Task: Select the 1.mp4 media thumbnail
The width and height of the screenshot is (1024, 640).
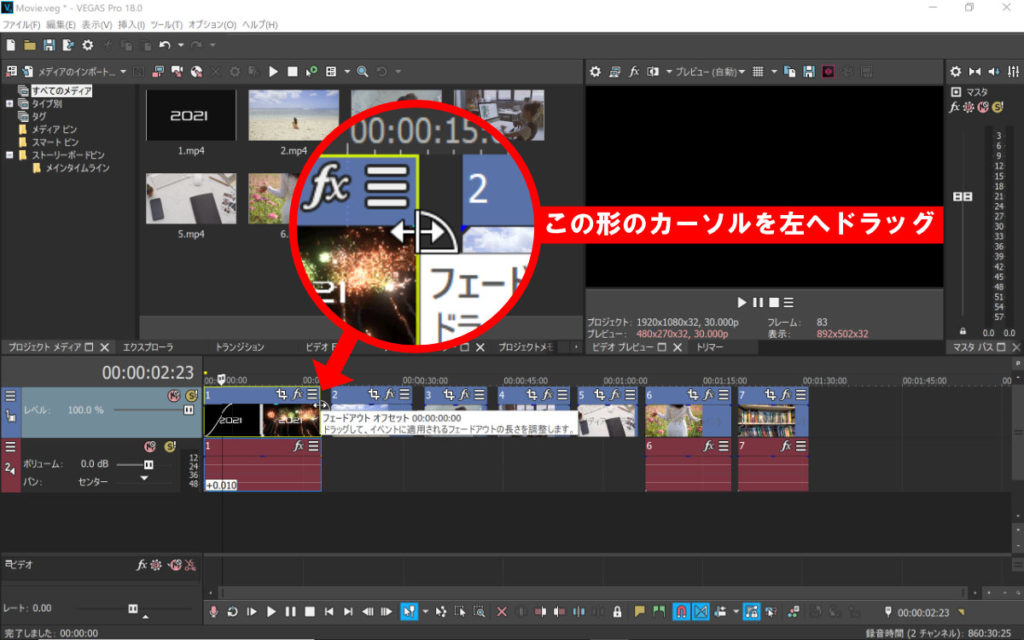Action: (x=190, y=116)
